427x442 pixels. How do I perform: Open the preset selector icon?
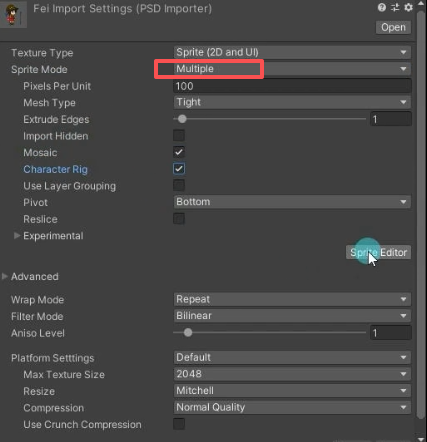point(395,7)
